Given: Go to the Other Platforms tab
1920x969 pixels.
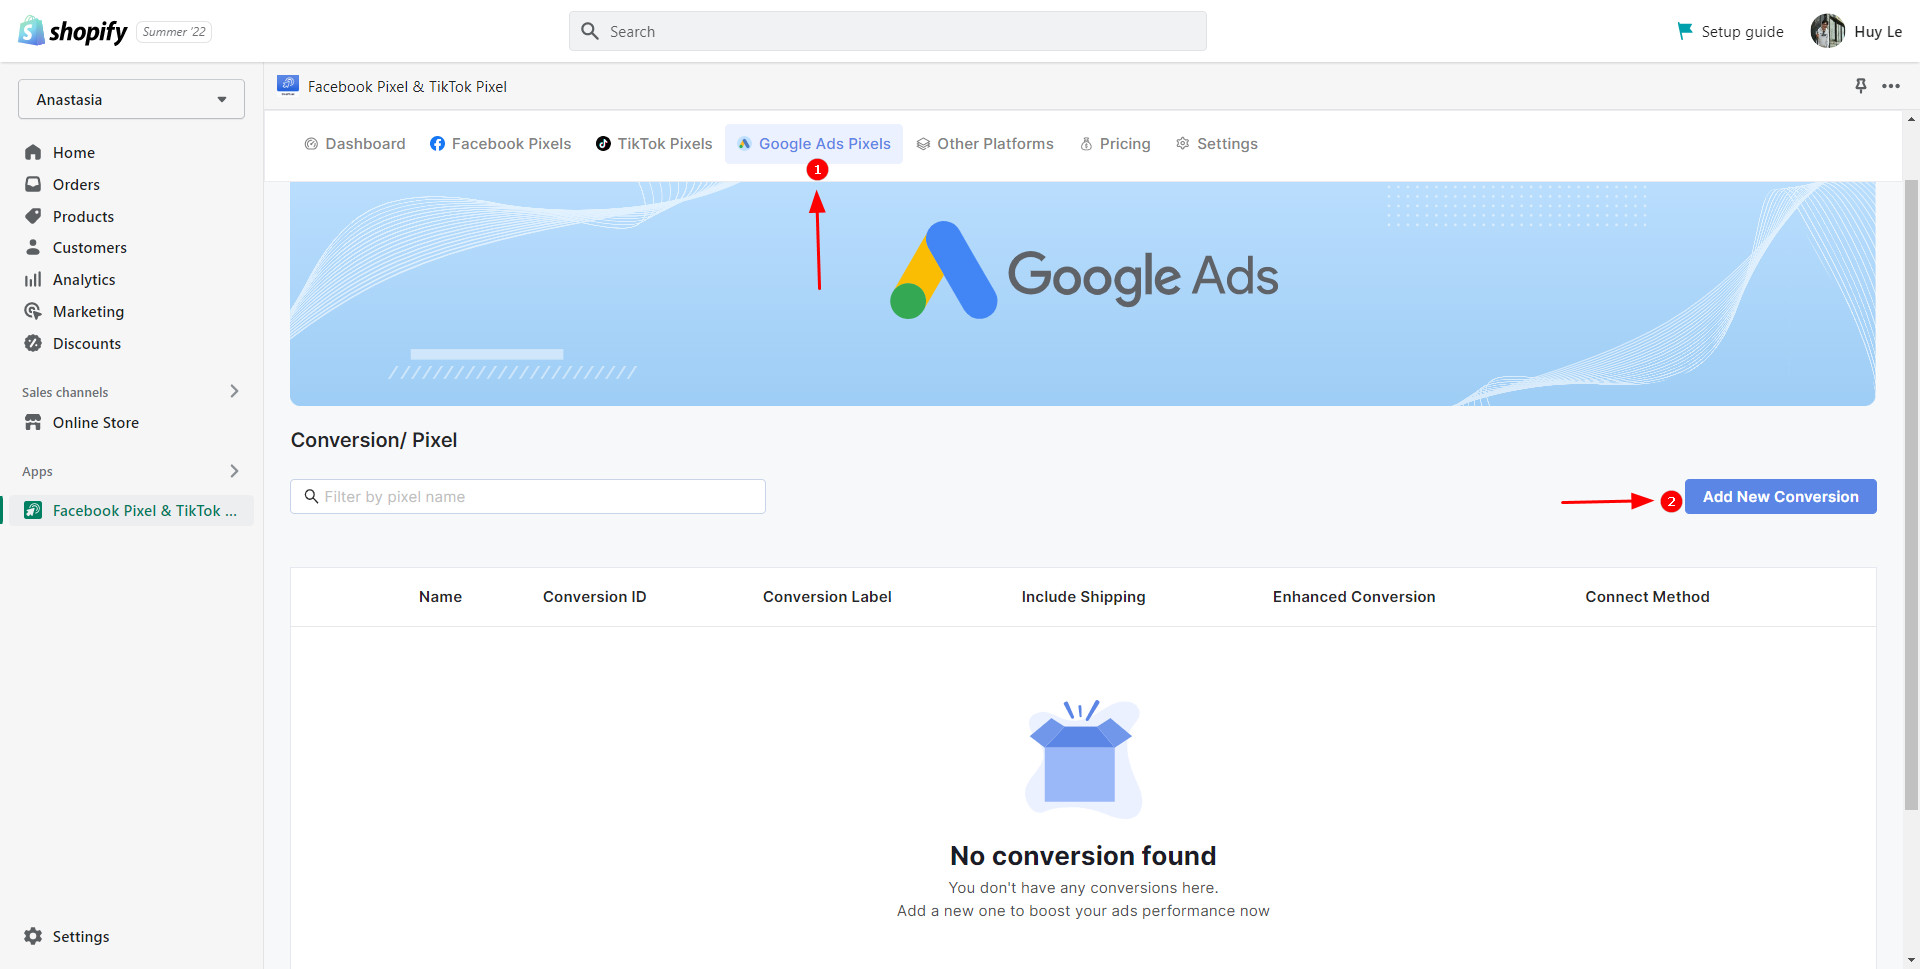Looking at the screenshot, I should click(985, 144).
